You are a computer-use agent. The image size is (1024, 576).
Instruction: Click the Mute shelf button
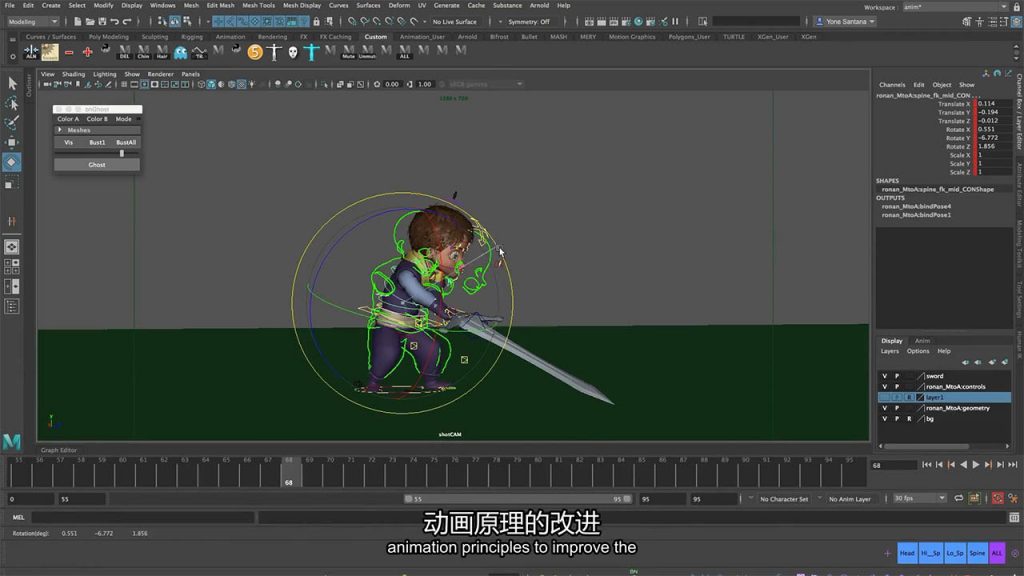click(348, 52)
